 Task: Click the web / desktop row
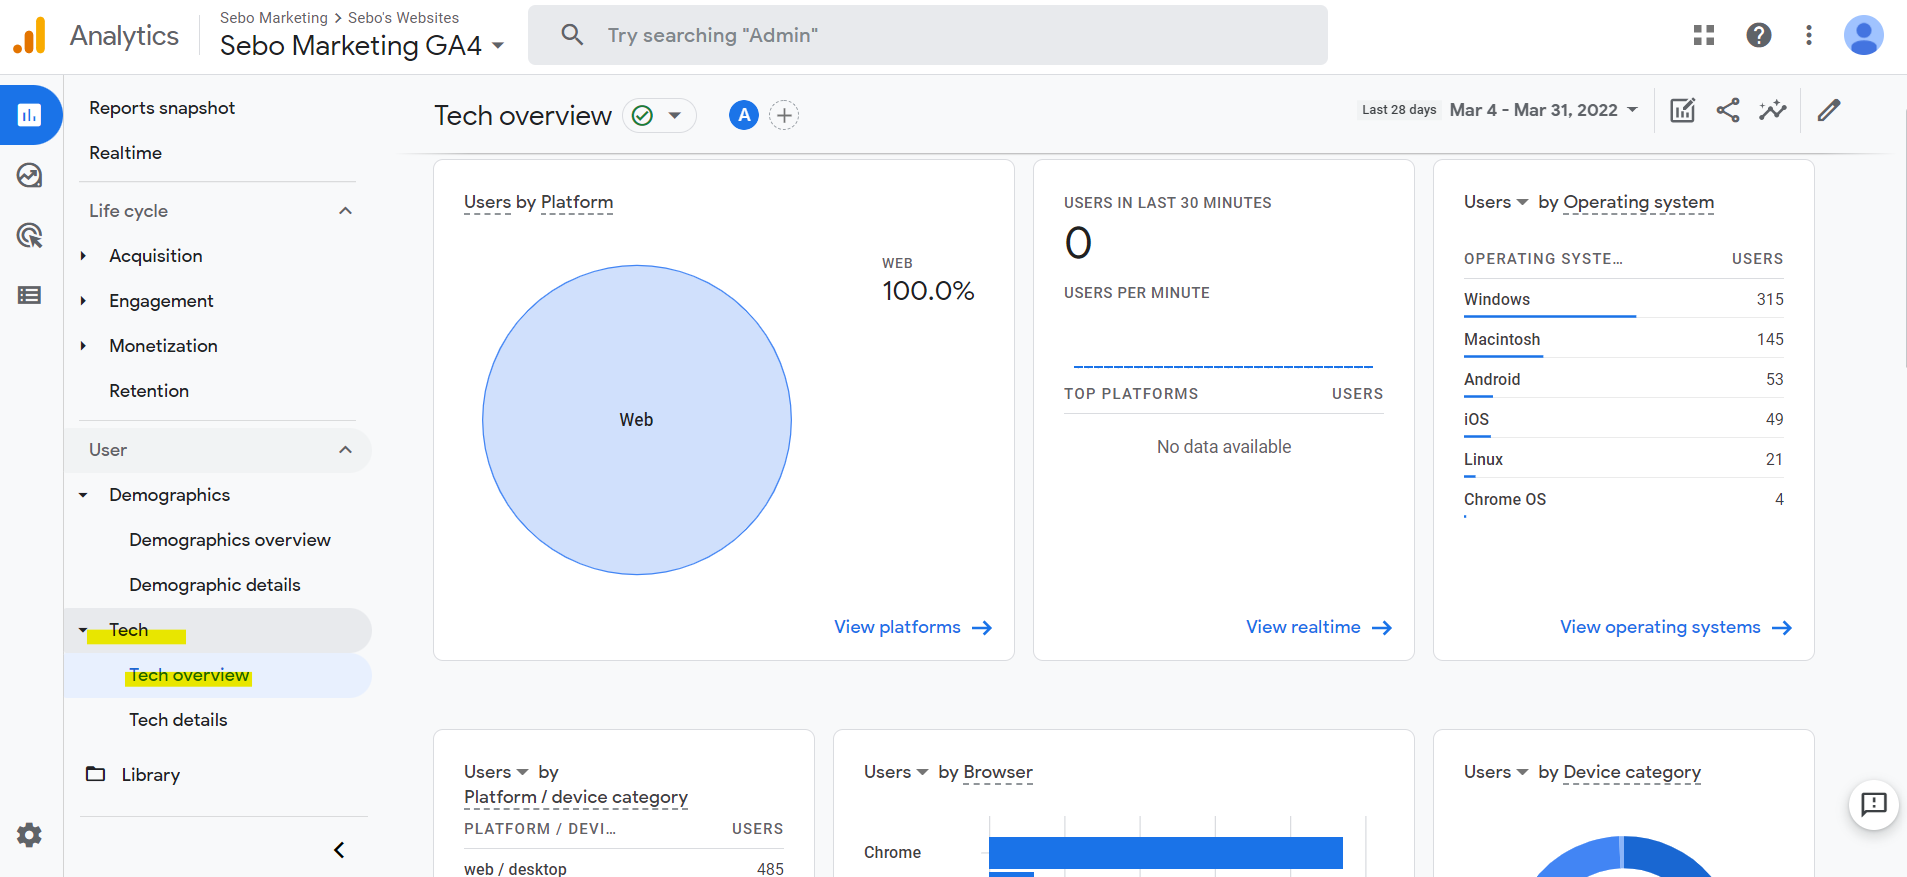tap(624, 867)
